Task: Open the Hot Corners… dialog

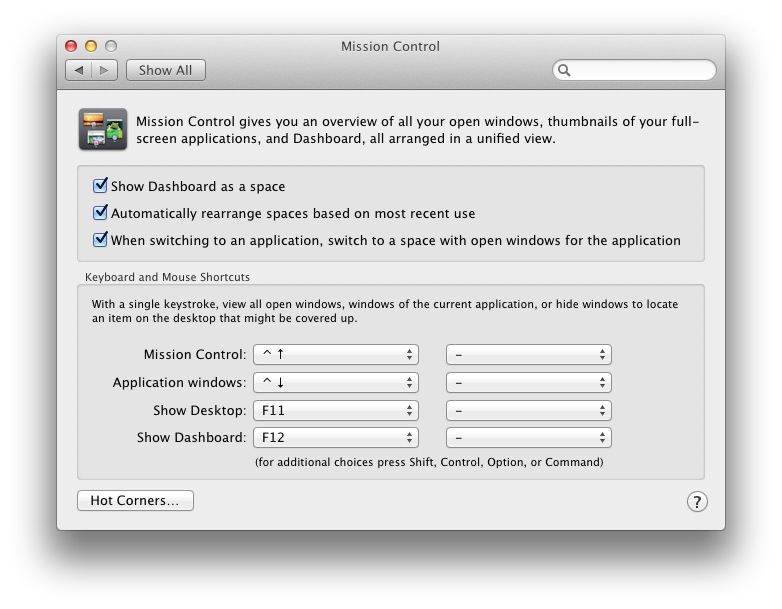Action: click(x=135, y=501)
